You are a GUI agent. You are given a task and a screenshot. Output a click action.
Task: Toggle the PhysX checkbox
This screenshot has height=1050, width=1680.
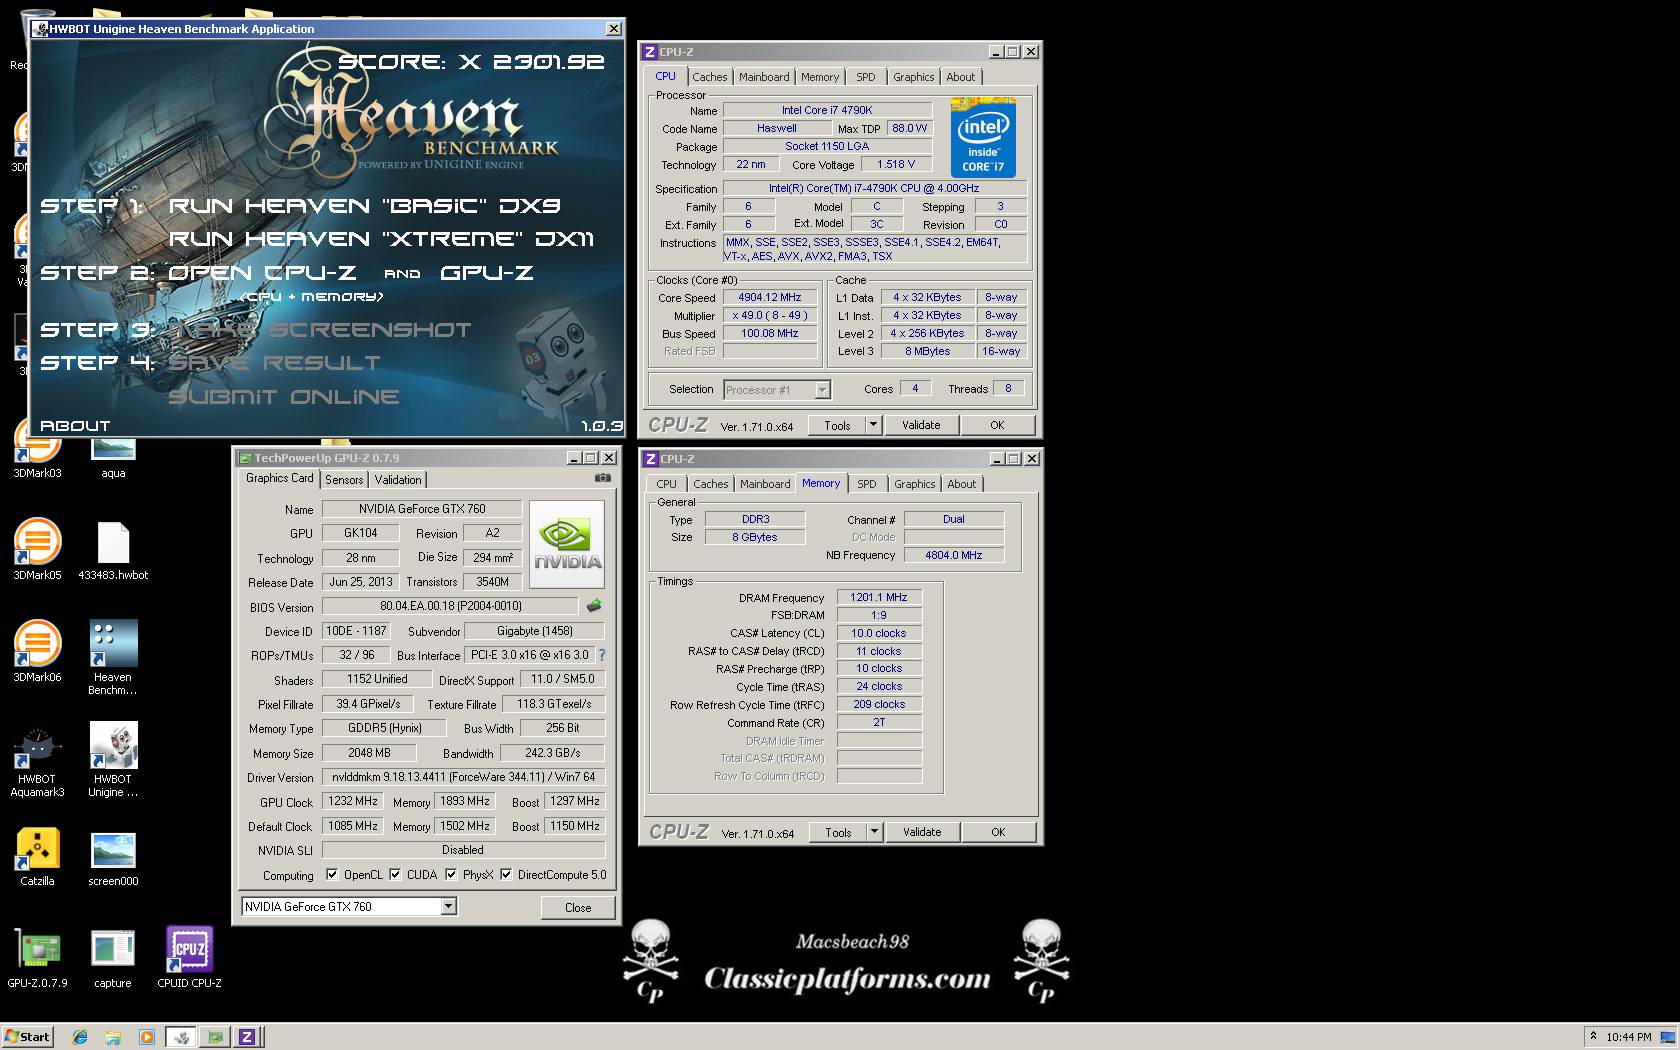tap(451, 875)
